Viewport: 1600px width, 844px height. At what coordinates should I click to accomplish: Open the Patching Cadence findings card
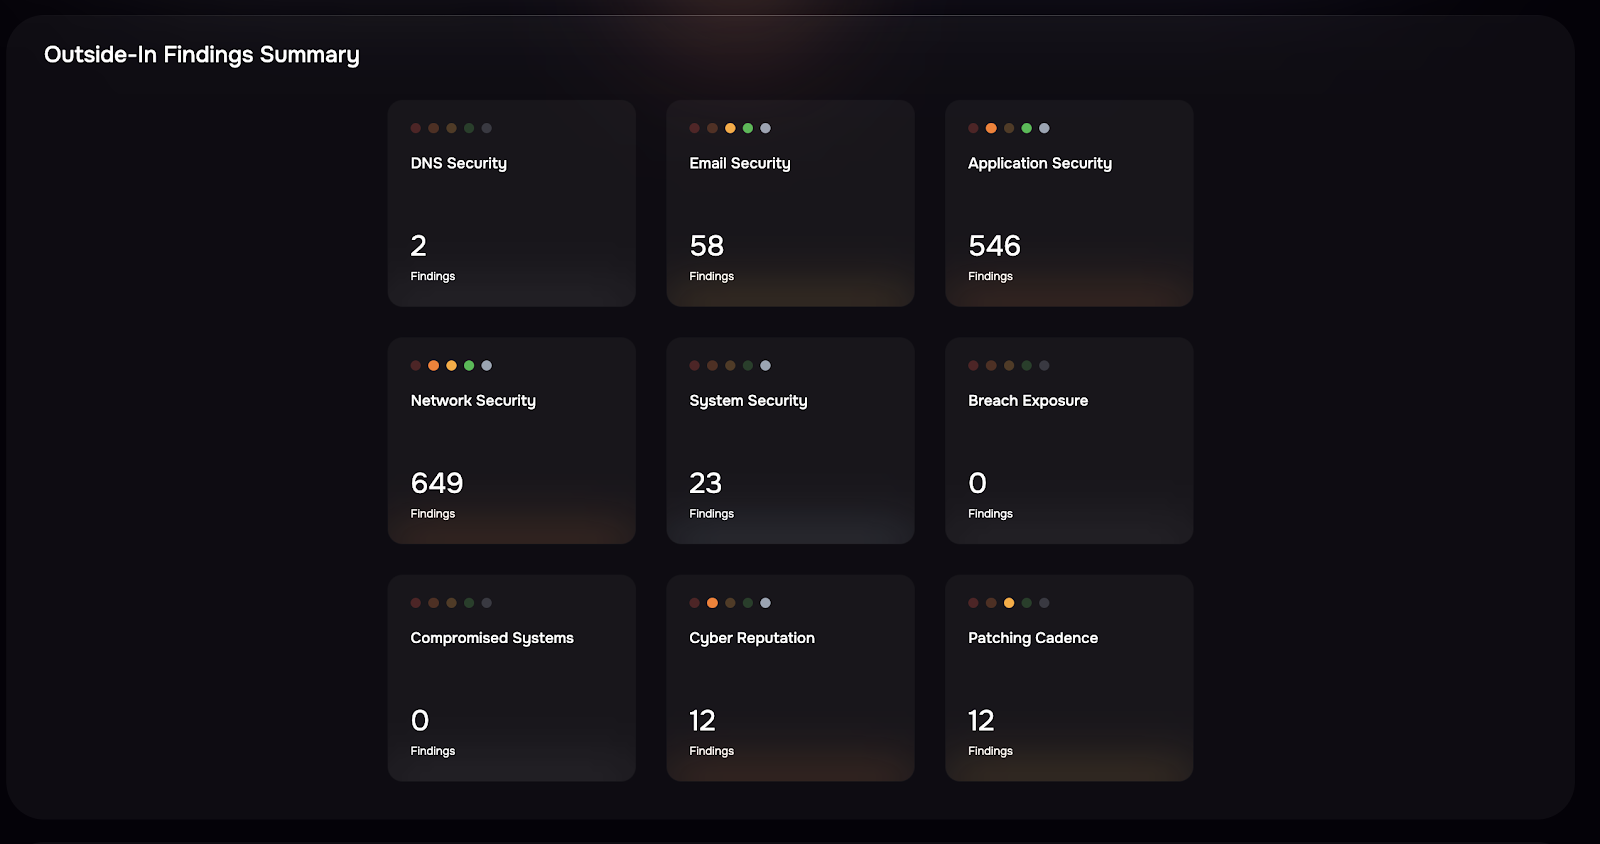1069,678
